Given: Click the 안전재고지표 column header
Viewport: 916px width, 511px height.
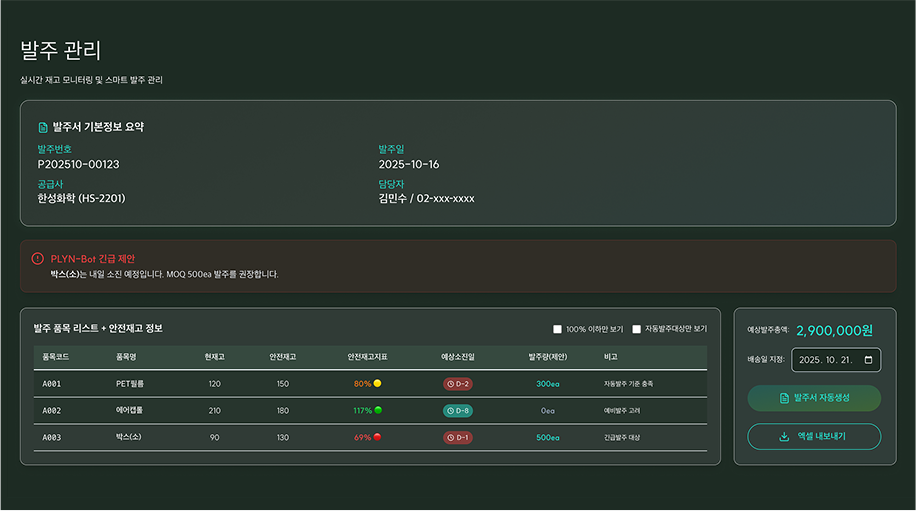Looking at the screenshot, I should [x=367, y=357].
